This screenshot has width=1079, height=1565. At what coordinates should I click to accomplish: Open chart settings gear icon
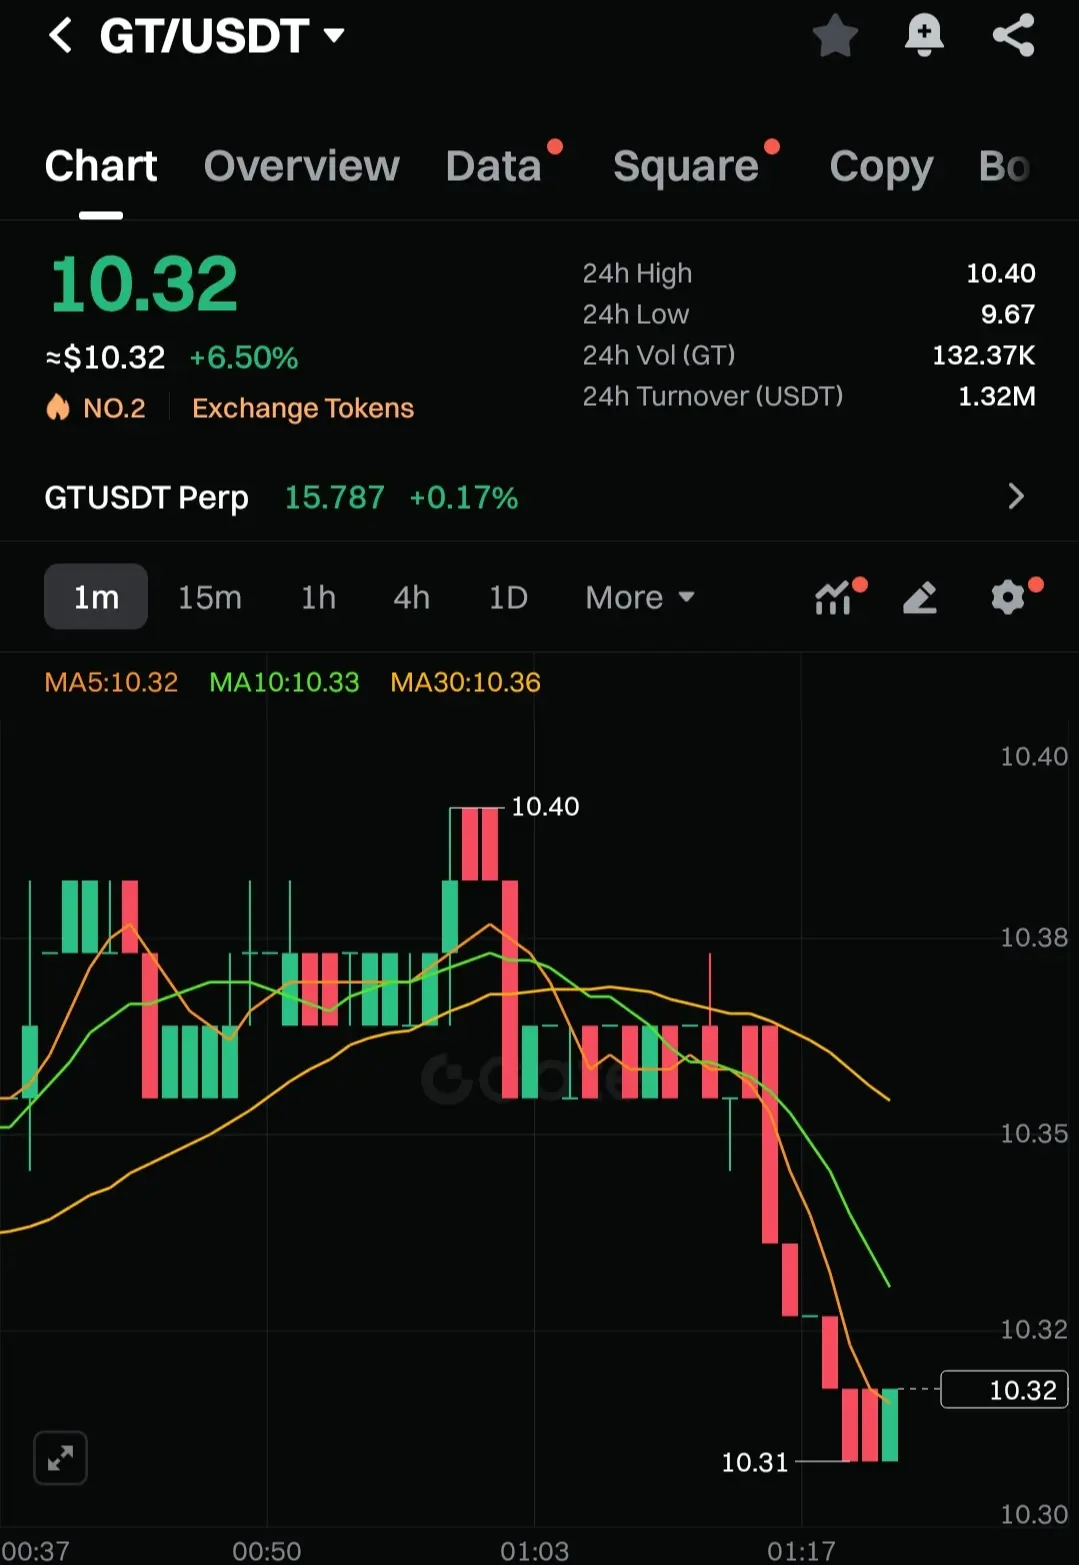[1008, 597]
